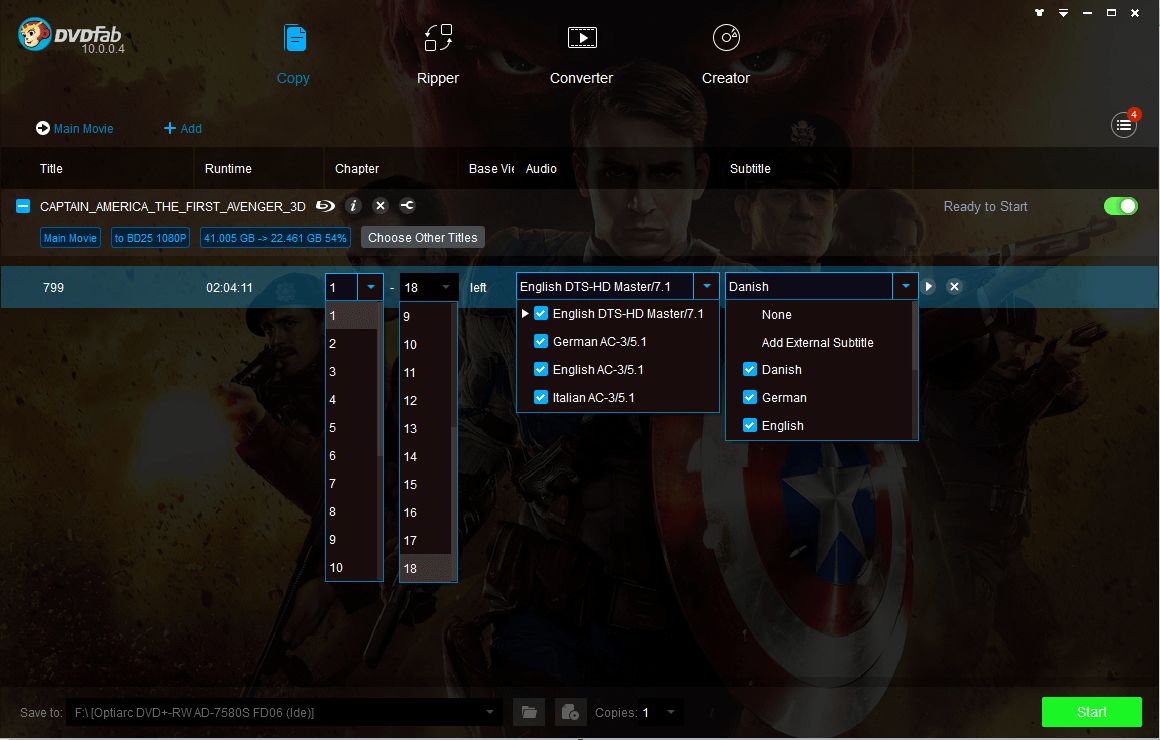Click the Main Movie mode arrow icon
Viewport: 1160px width, 740px height.
tap(43, 128)
